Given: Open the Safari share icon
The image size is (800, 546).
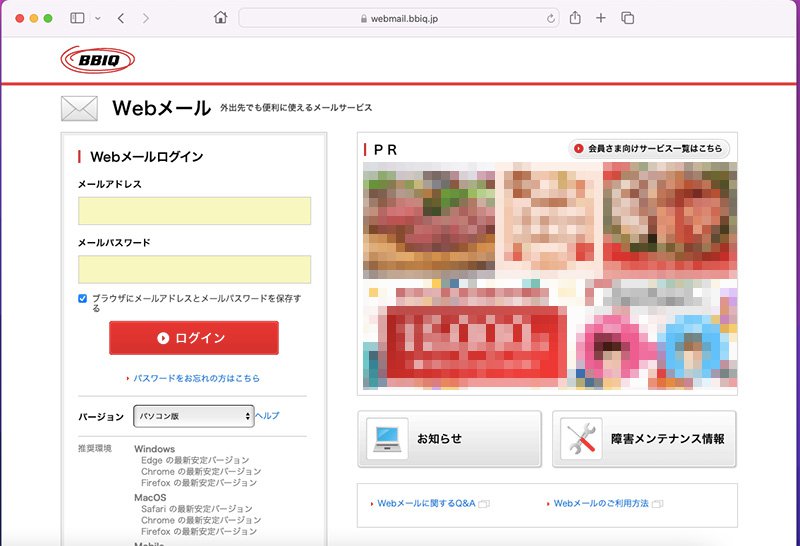Looking at the screenshot, I should [x=575, y=18].
